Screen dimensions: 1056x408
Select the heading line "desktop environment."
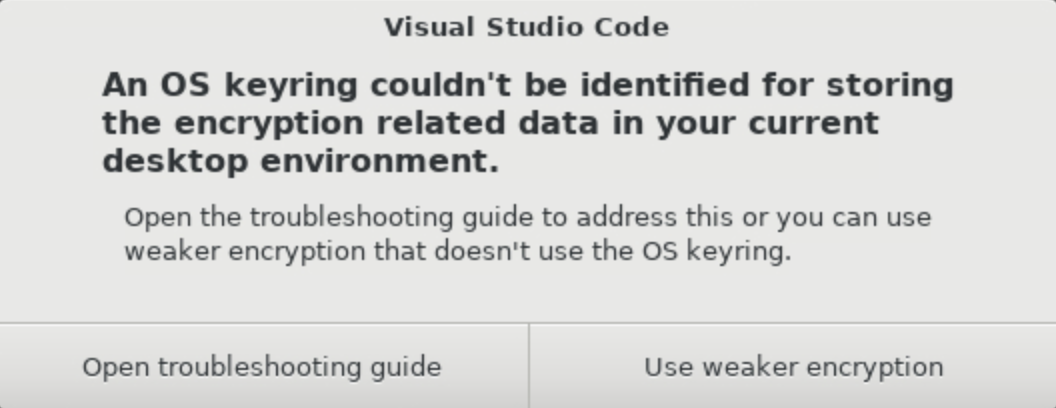pyautogui.click(x=300, y=161)
